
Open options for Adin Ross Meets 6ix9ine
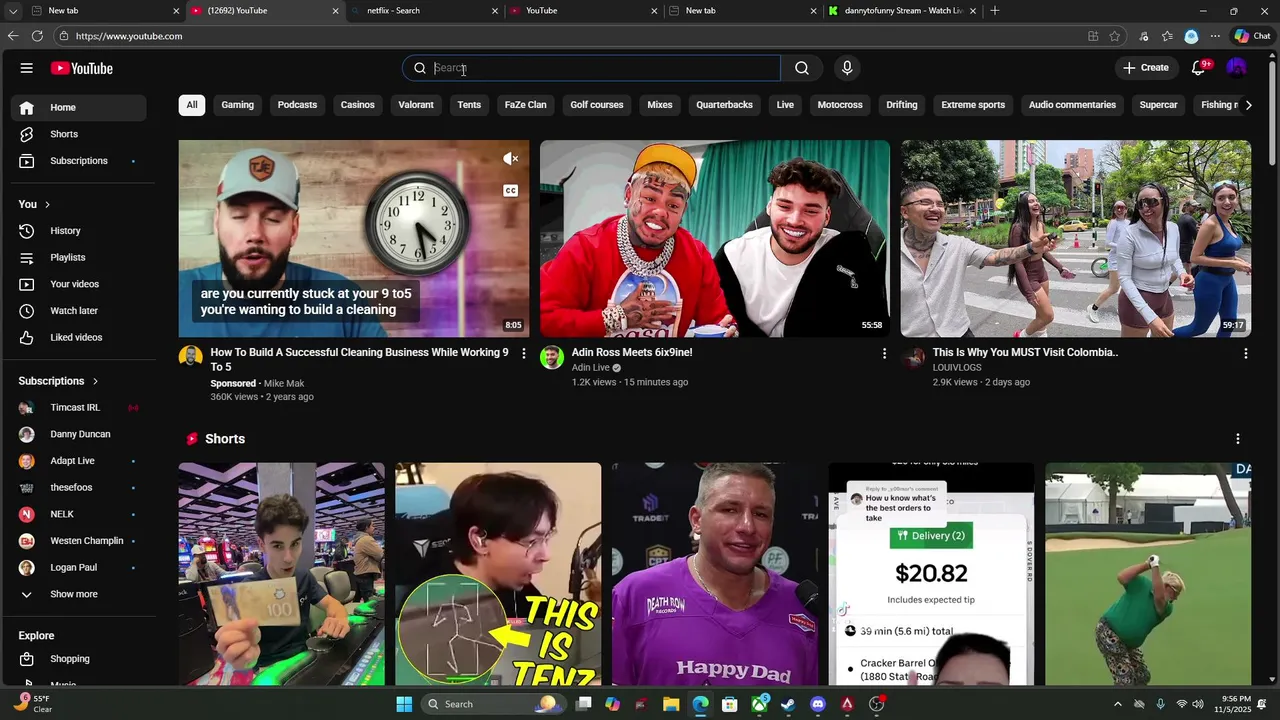(x=884, y=354)
